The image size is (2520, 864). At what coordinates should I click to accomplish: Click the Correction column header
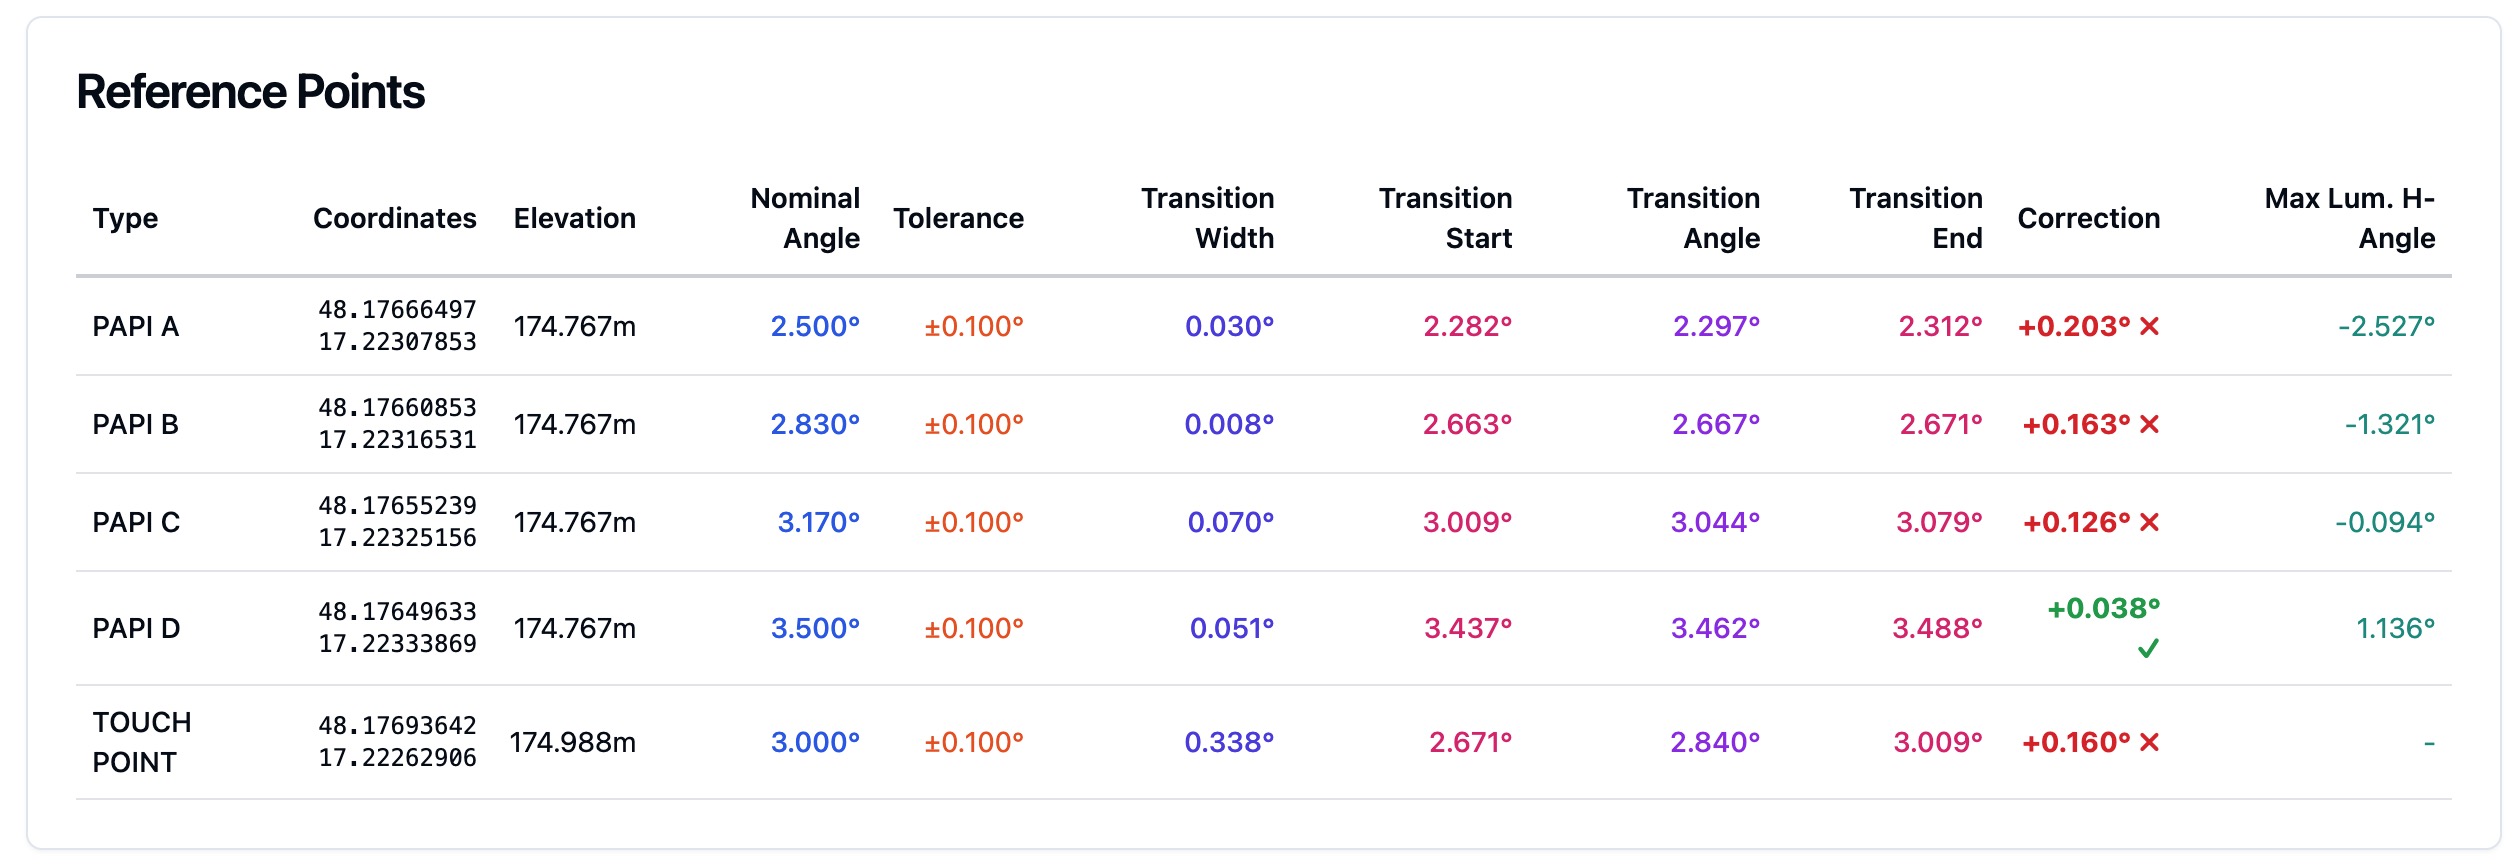[x=2088, y=219]
